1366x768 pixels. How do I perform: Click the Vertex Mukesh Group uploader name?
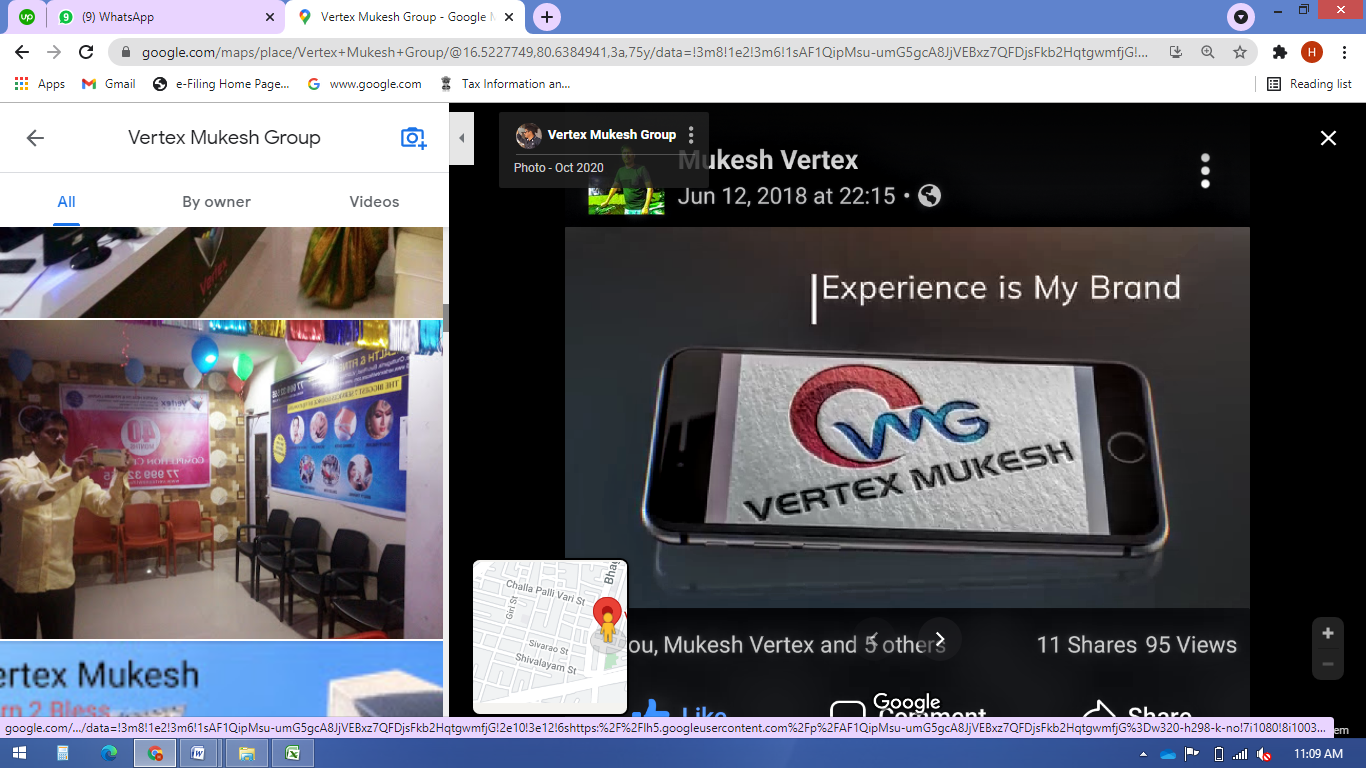pyautogui.click(x=612, y=135)
